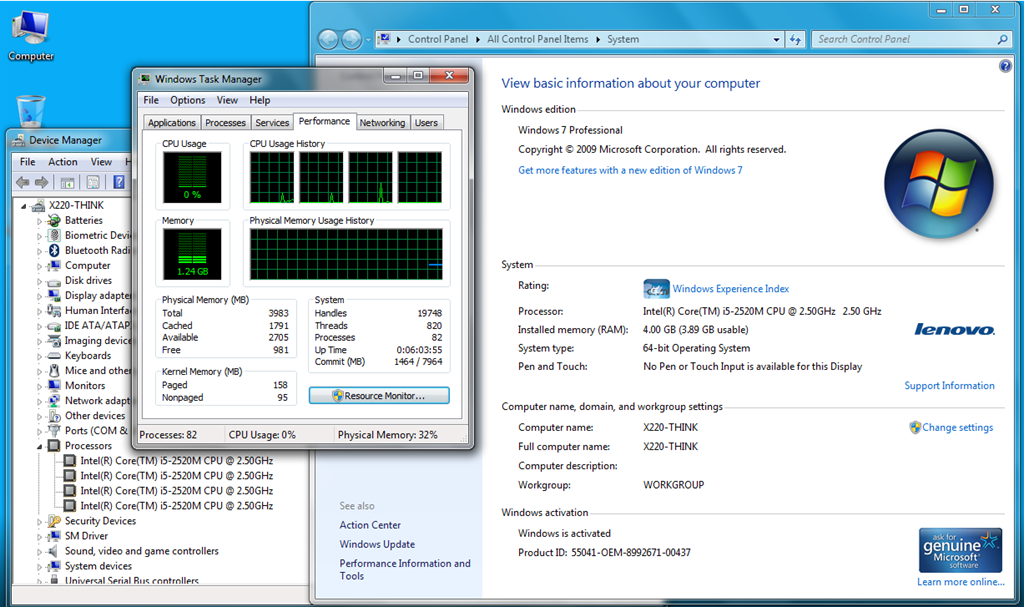The width and height of the screenshot is (1024, 607).
Task: Open the Options menu in Task Manager
Action: 187,100
